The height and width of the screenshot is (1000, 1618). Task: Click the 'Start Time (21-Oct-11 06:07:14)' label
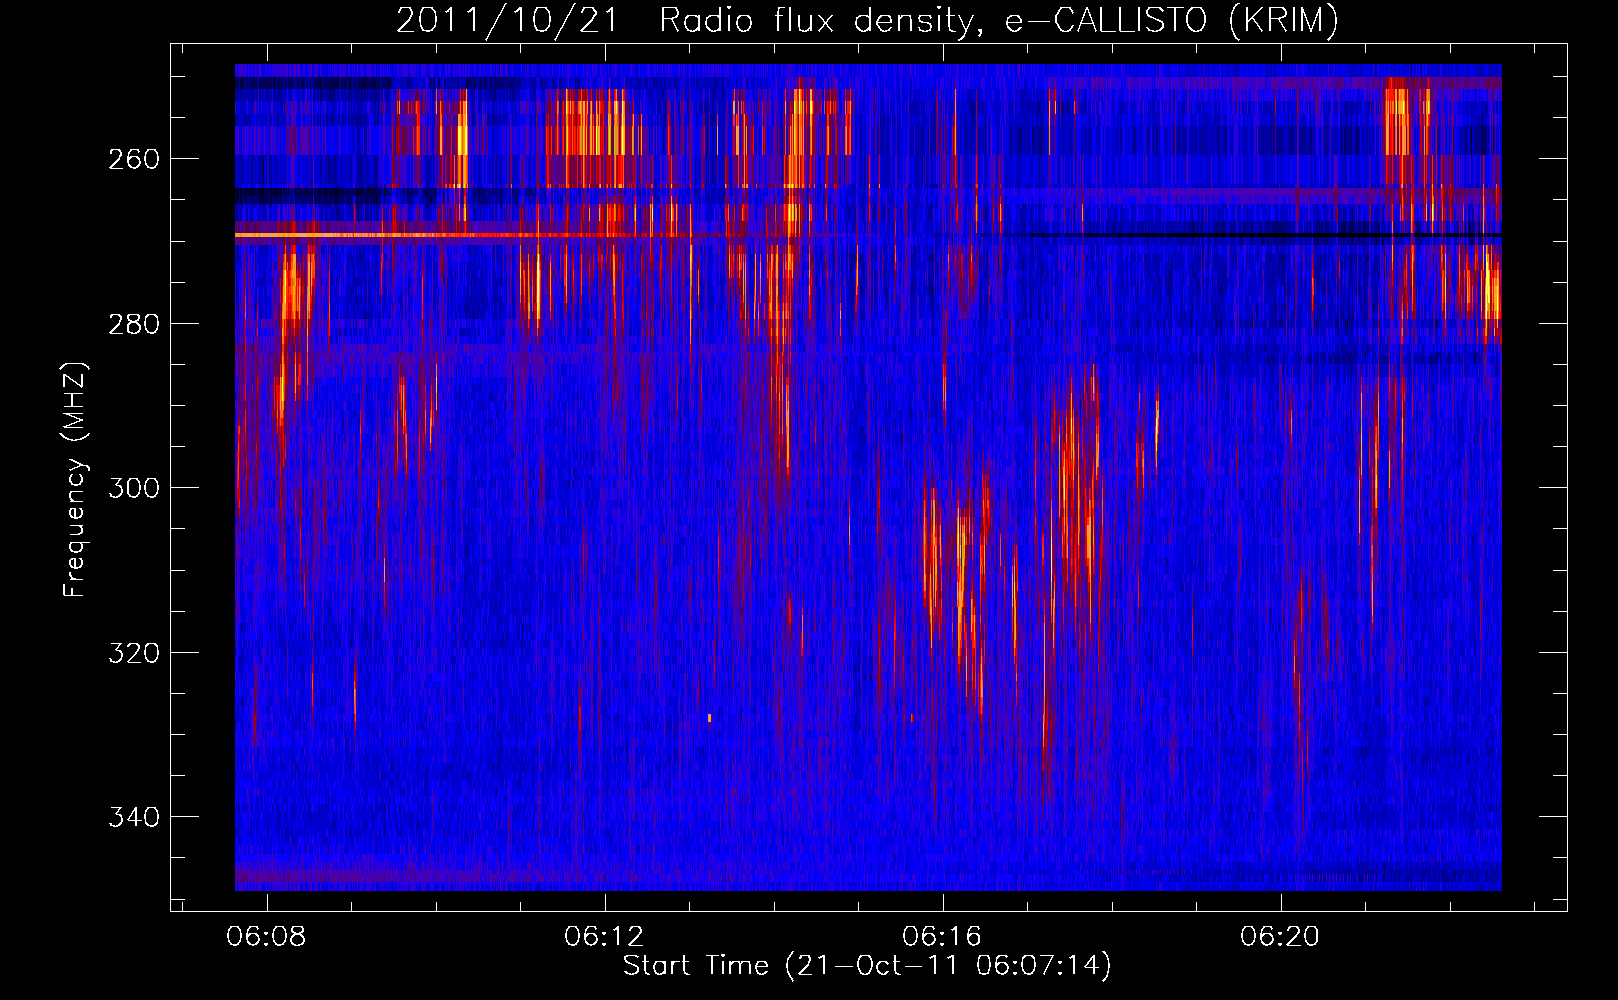click(x=867, y=966)
